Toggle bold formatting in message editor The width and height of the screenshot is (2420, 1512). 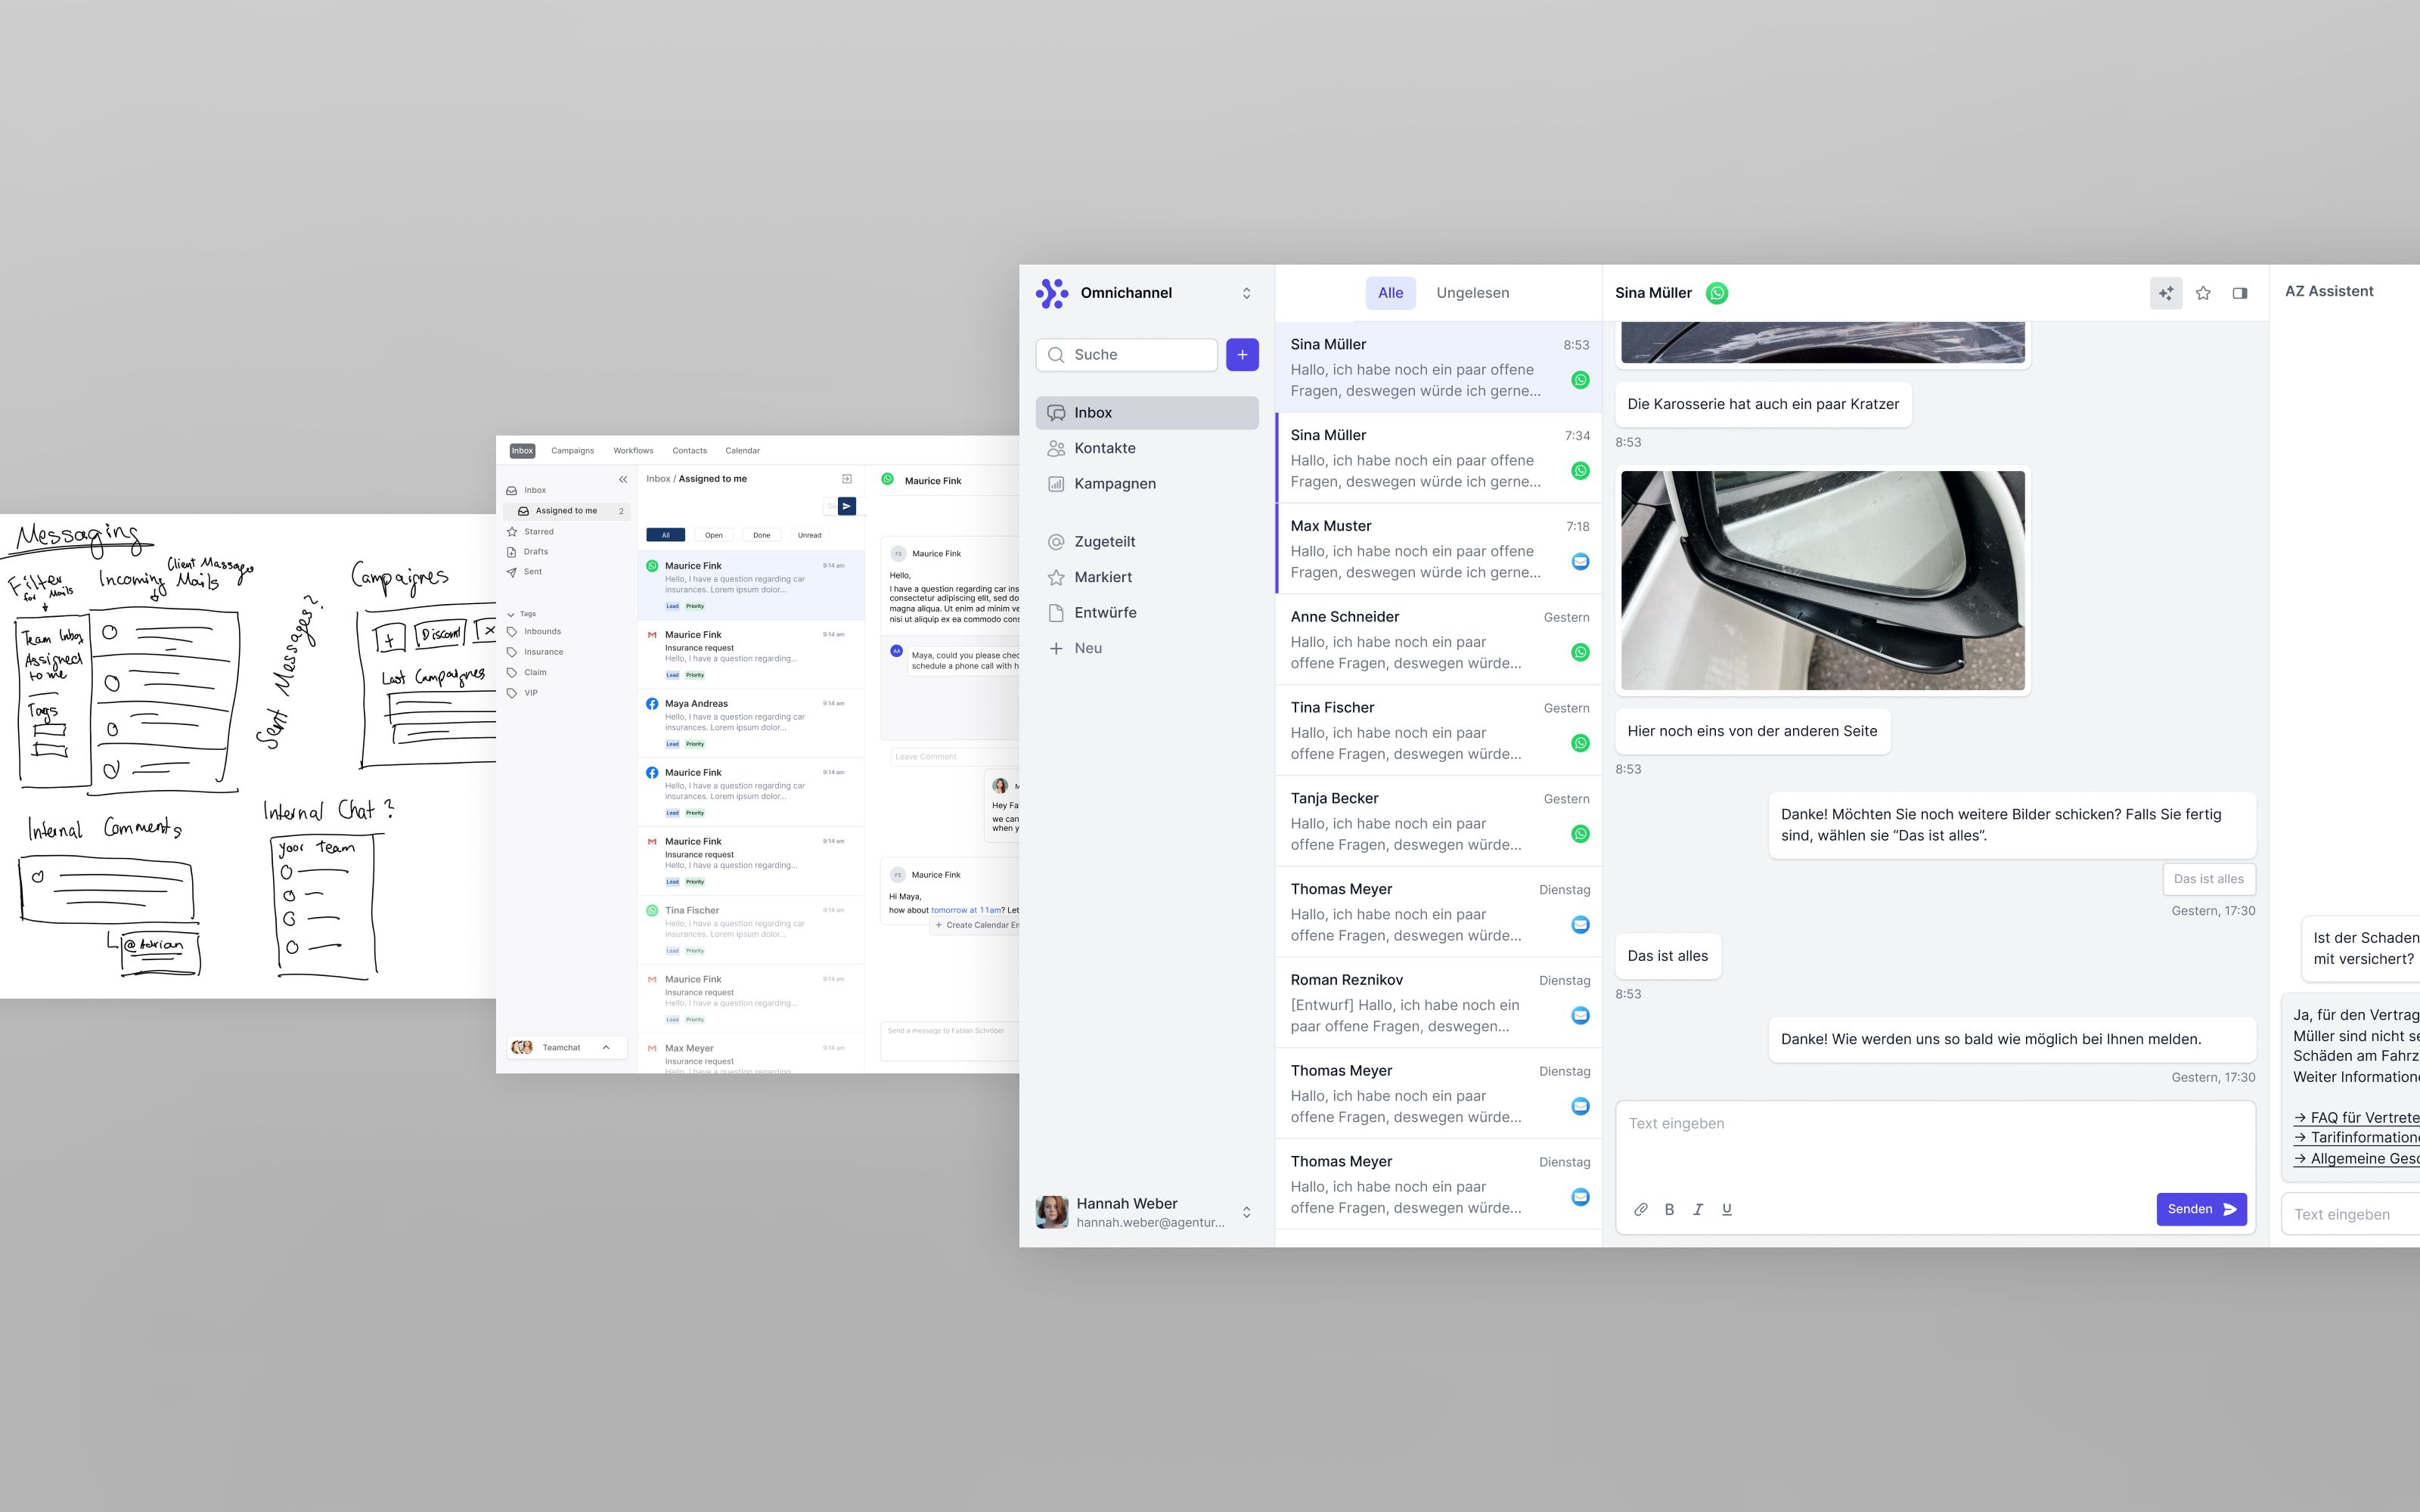(x=1669, y=1209)
